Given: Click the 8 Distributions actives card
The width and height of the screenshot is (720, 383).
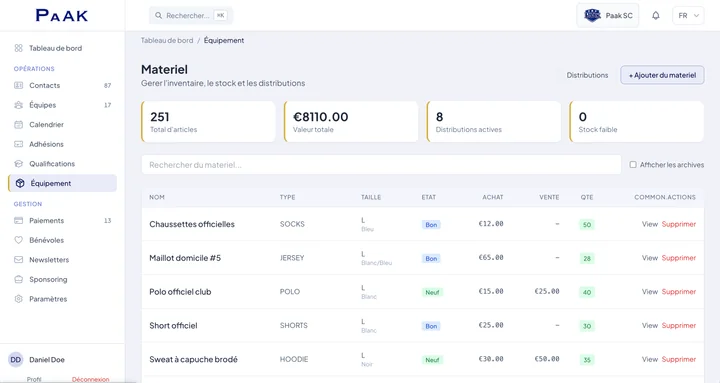Looking at the screenshot, I should pos(494,122).
